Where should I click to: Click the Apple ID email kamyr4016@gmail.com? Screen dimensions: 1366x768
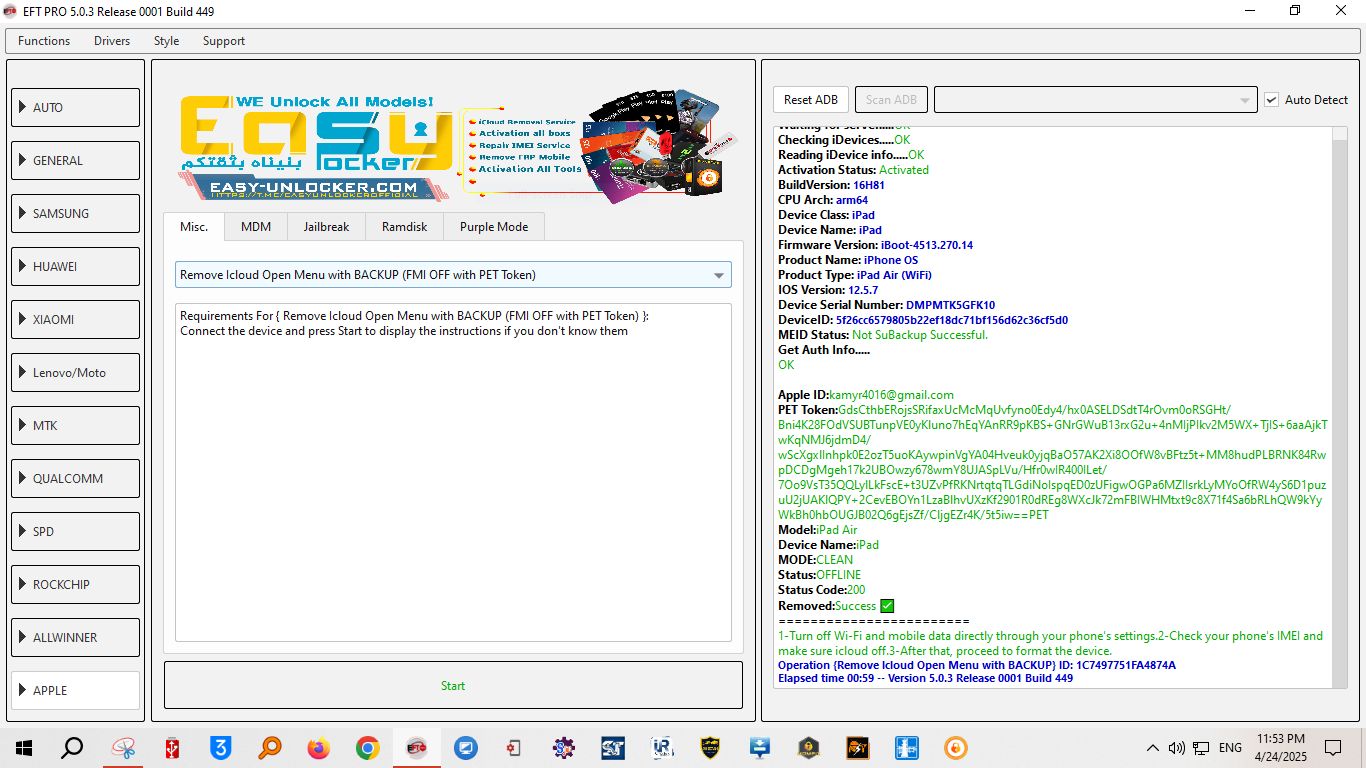(x=891, y=395)
